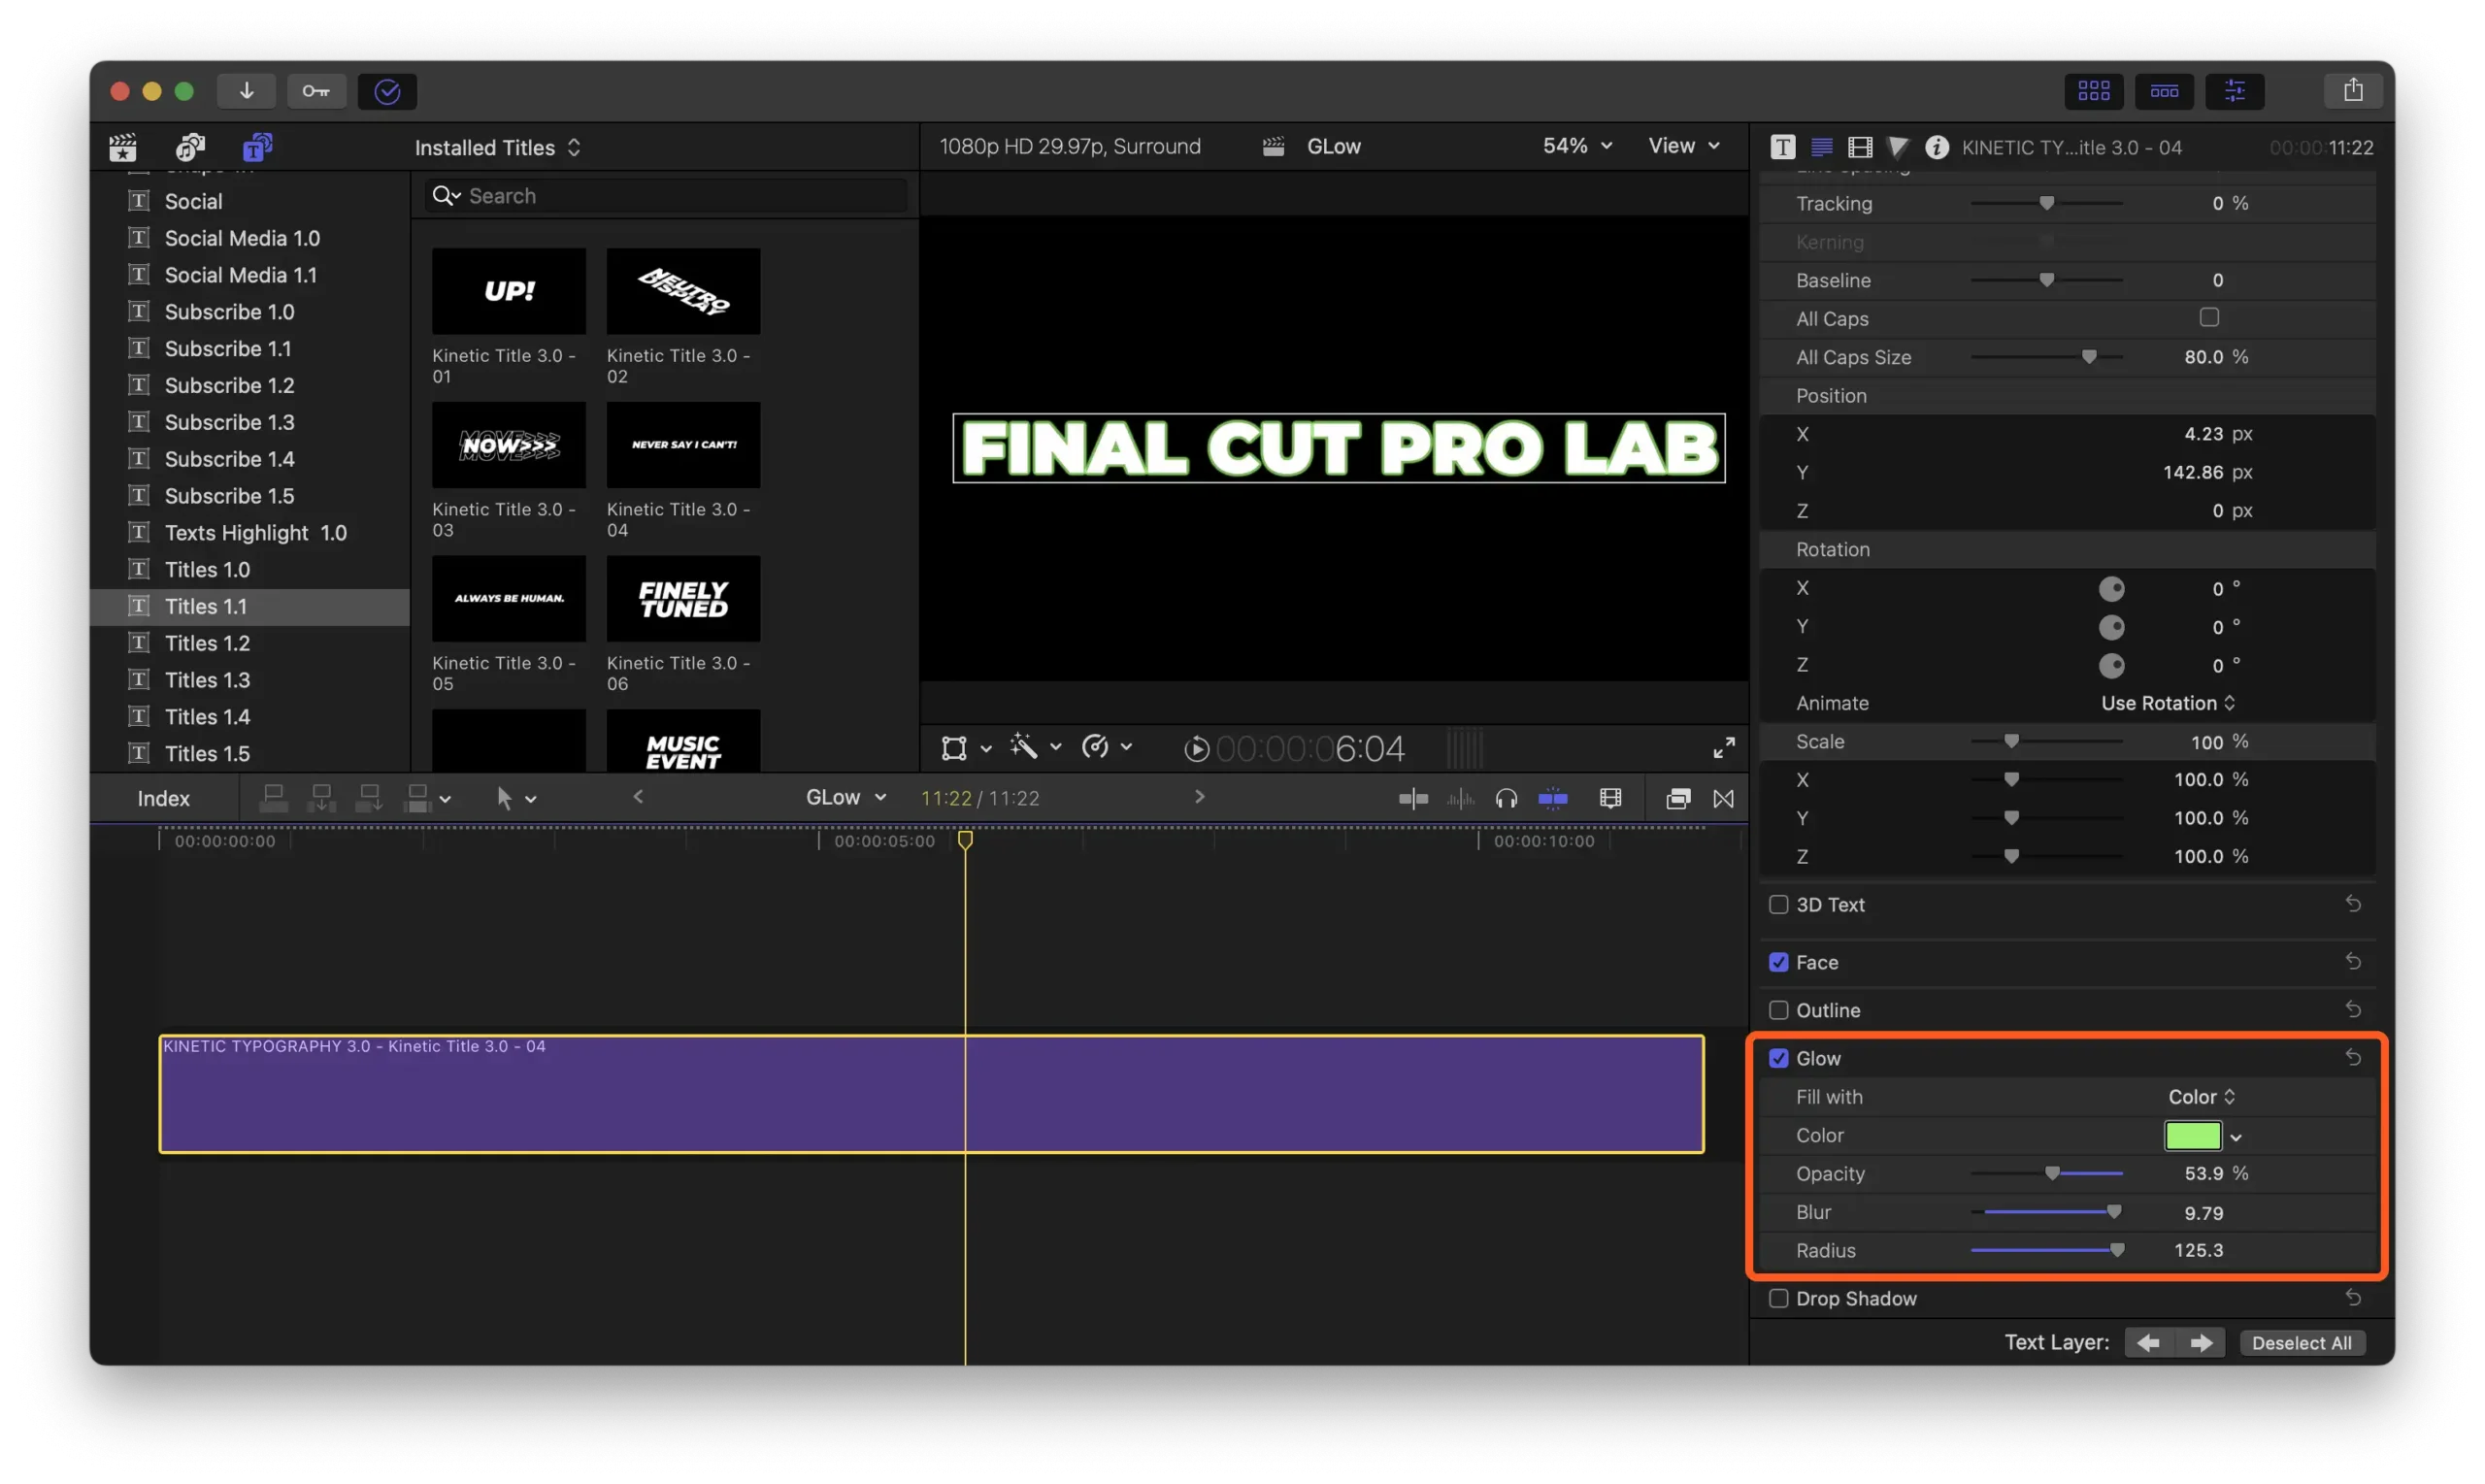Screen dimensions: 2485x1484
Task: Select the Titles 1.4 category
Action: tap(250, 716)
